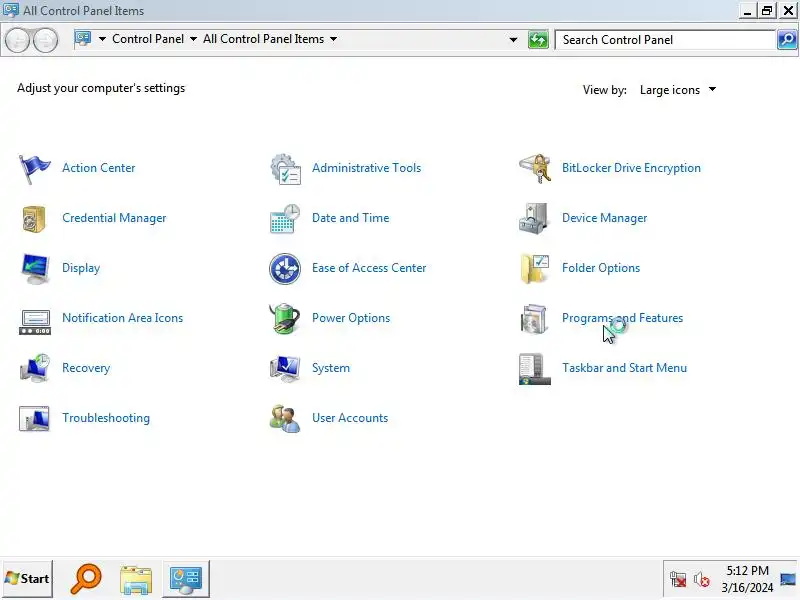Click the address bar control panel icon
Image resolution: width=800 pixels, height=600 pixels.
pos(83,39)
